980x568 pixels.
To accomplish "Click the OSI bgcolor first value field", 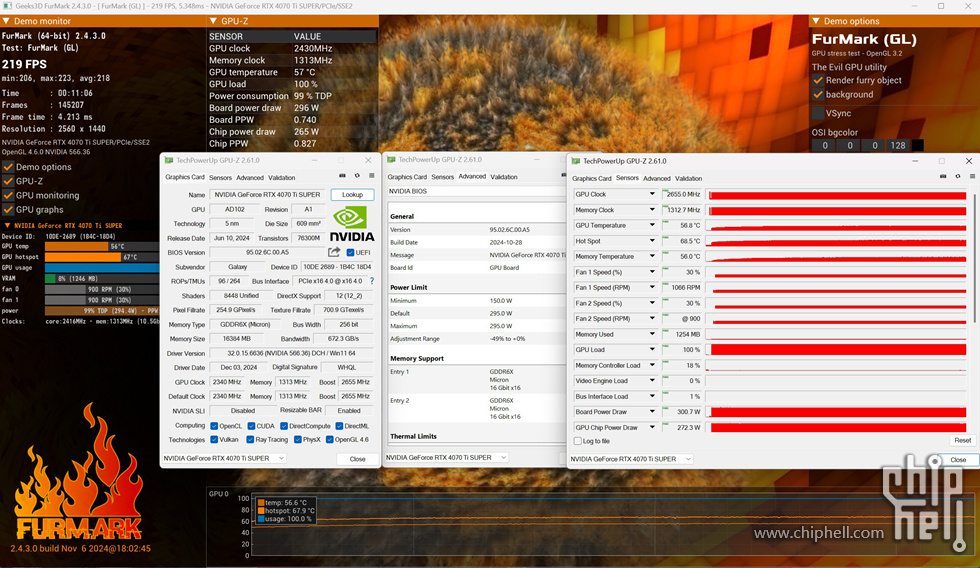I will 824,145.
